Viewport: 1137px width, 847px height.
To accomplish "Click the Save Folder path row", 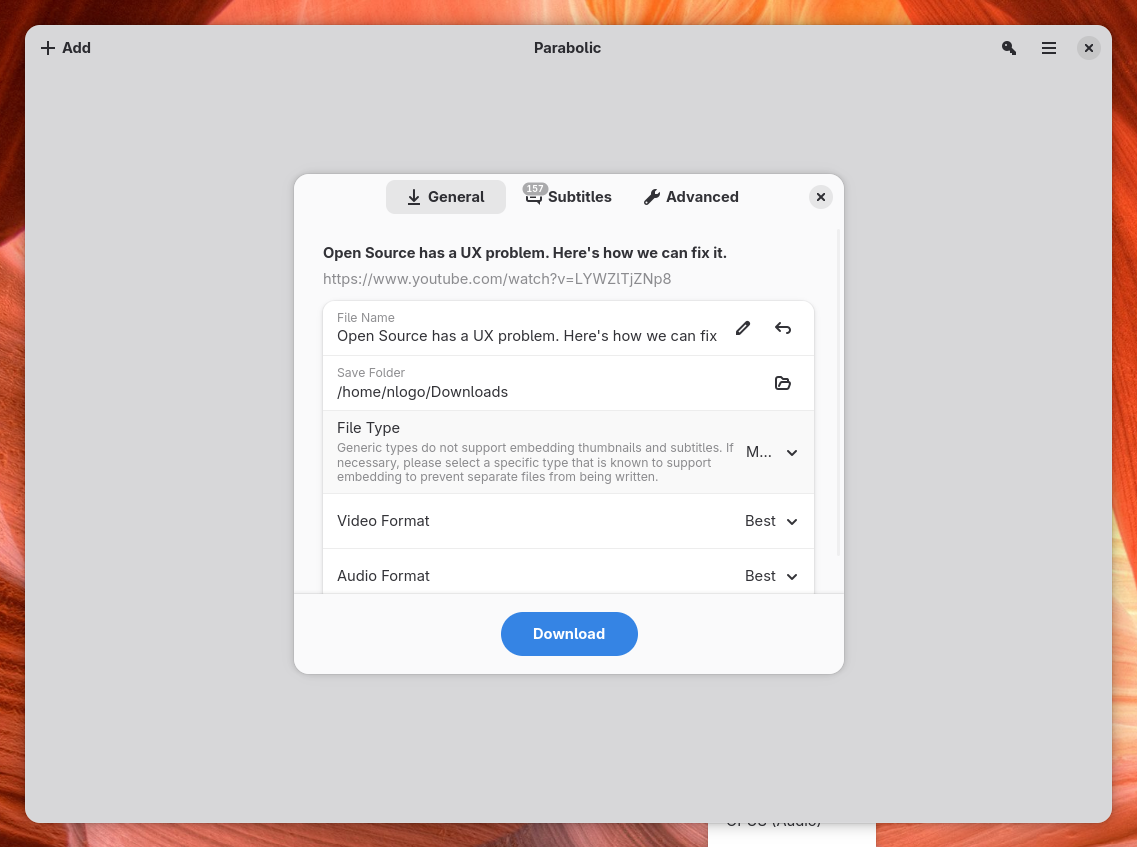I will [568, 383].
